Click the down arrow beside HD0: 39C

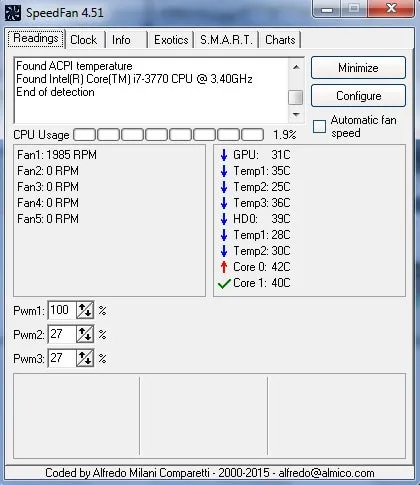coord(224,219)
